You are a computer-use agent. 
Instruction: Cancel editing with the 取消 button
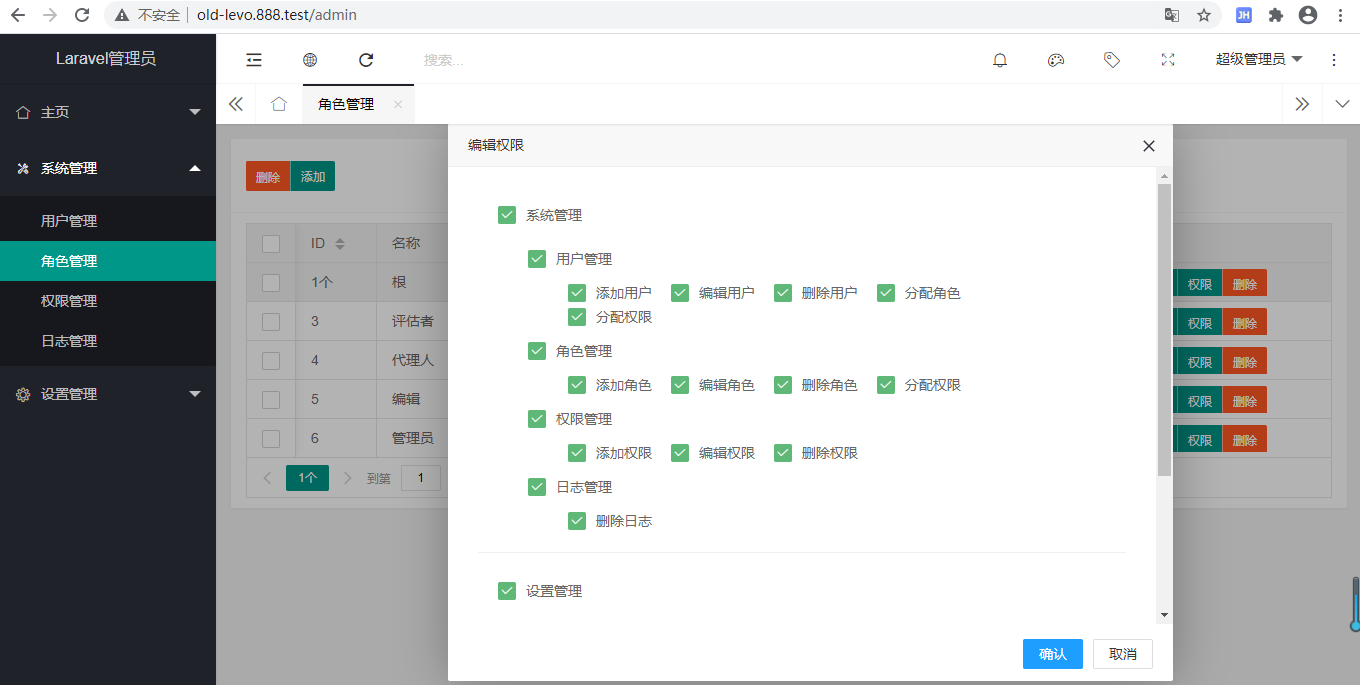pos(1122,654)
